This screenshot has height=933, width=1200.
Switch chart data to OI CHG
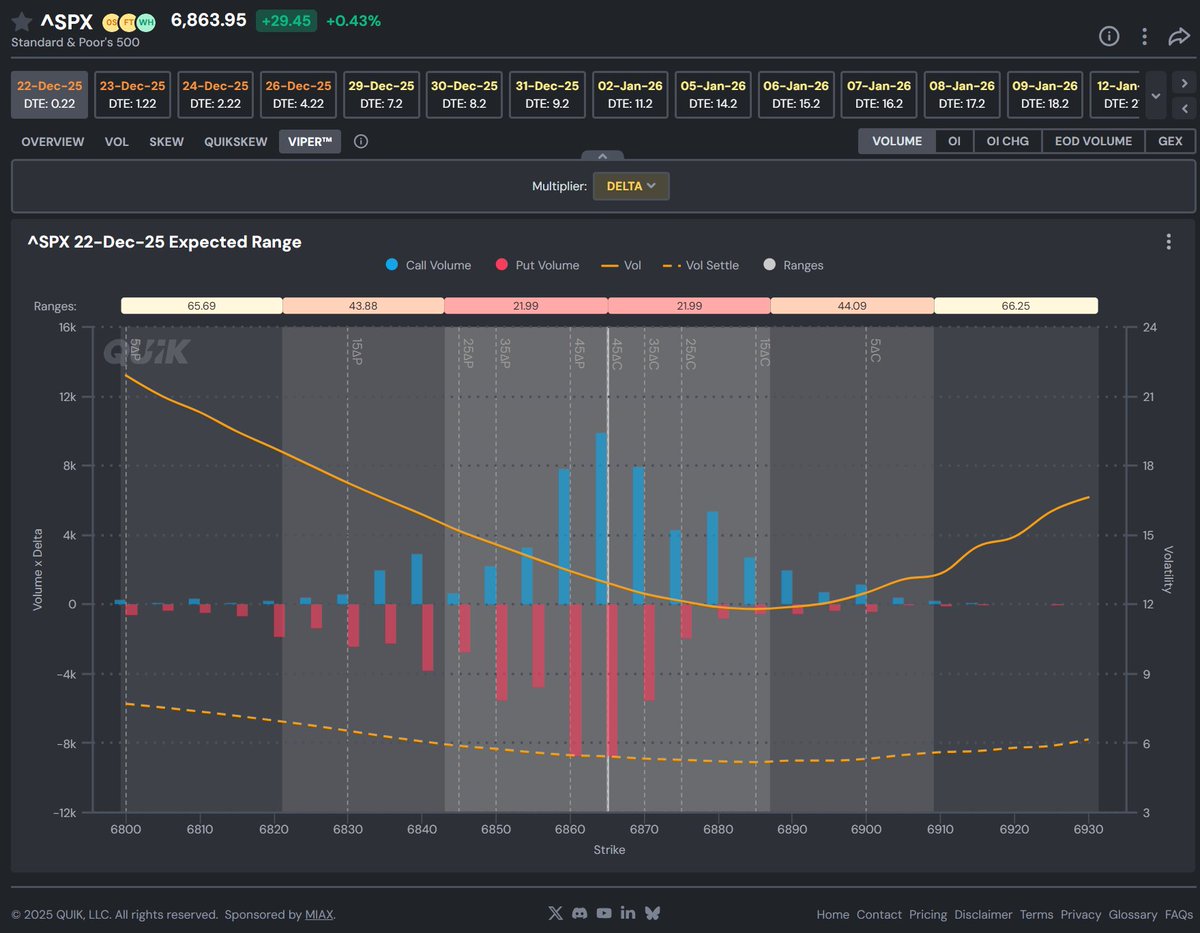pyautogui.click(x=1007, y=141)
